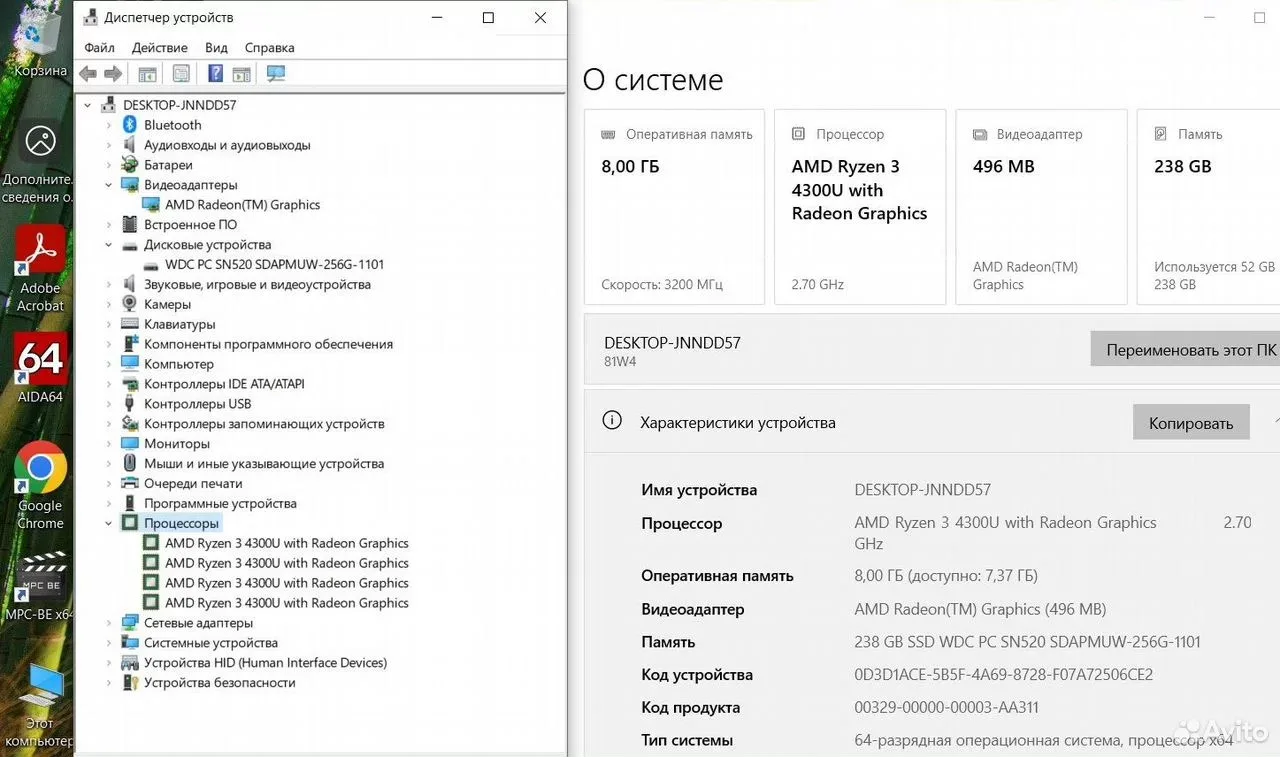Image resolution: width=1280 pixels, height=757 pixels.
Task: Select Программные устройства tree item
Action: 220,504
